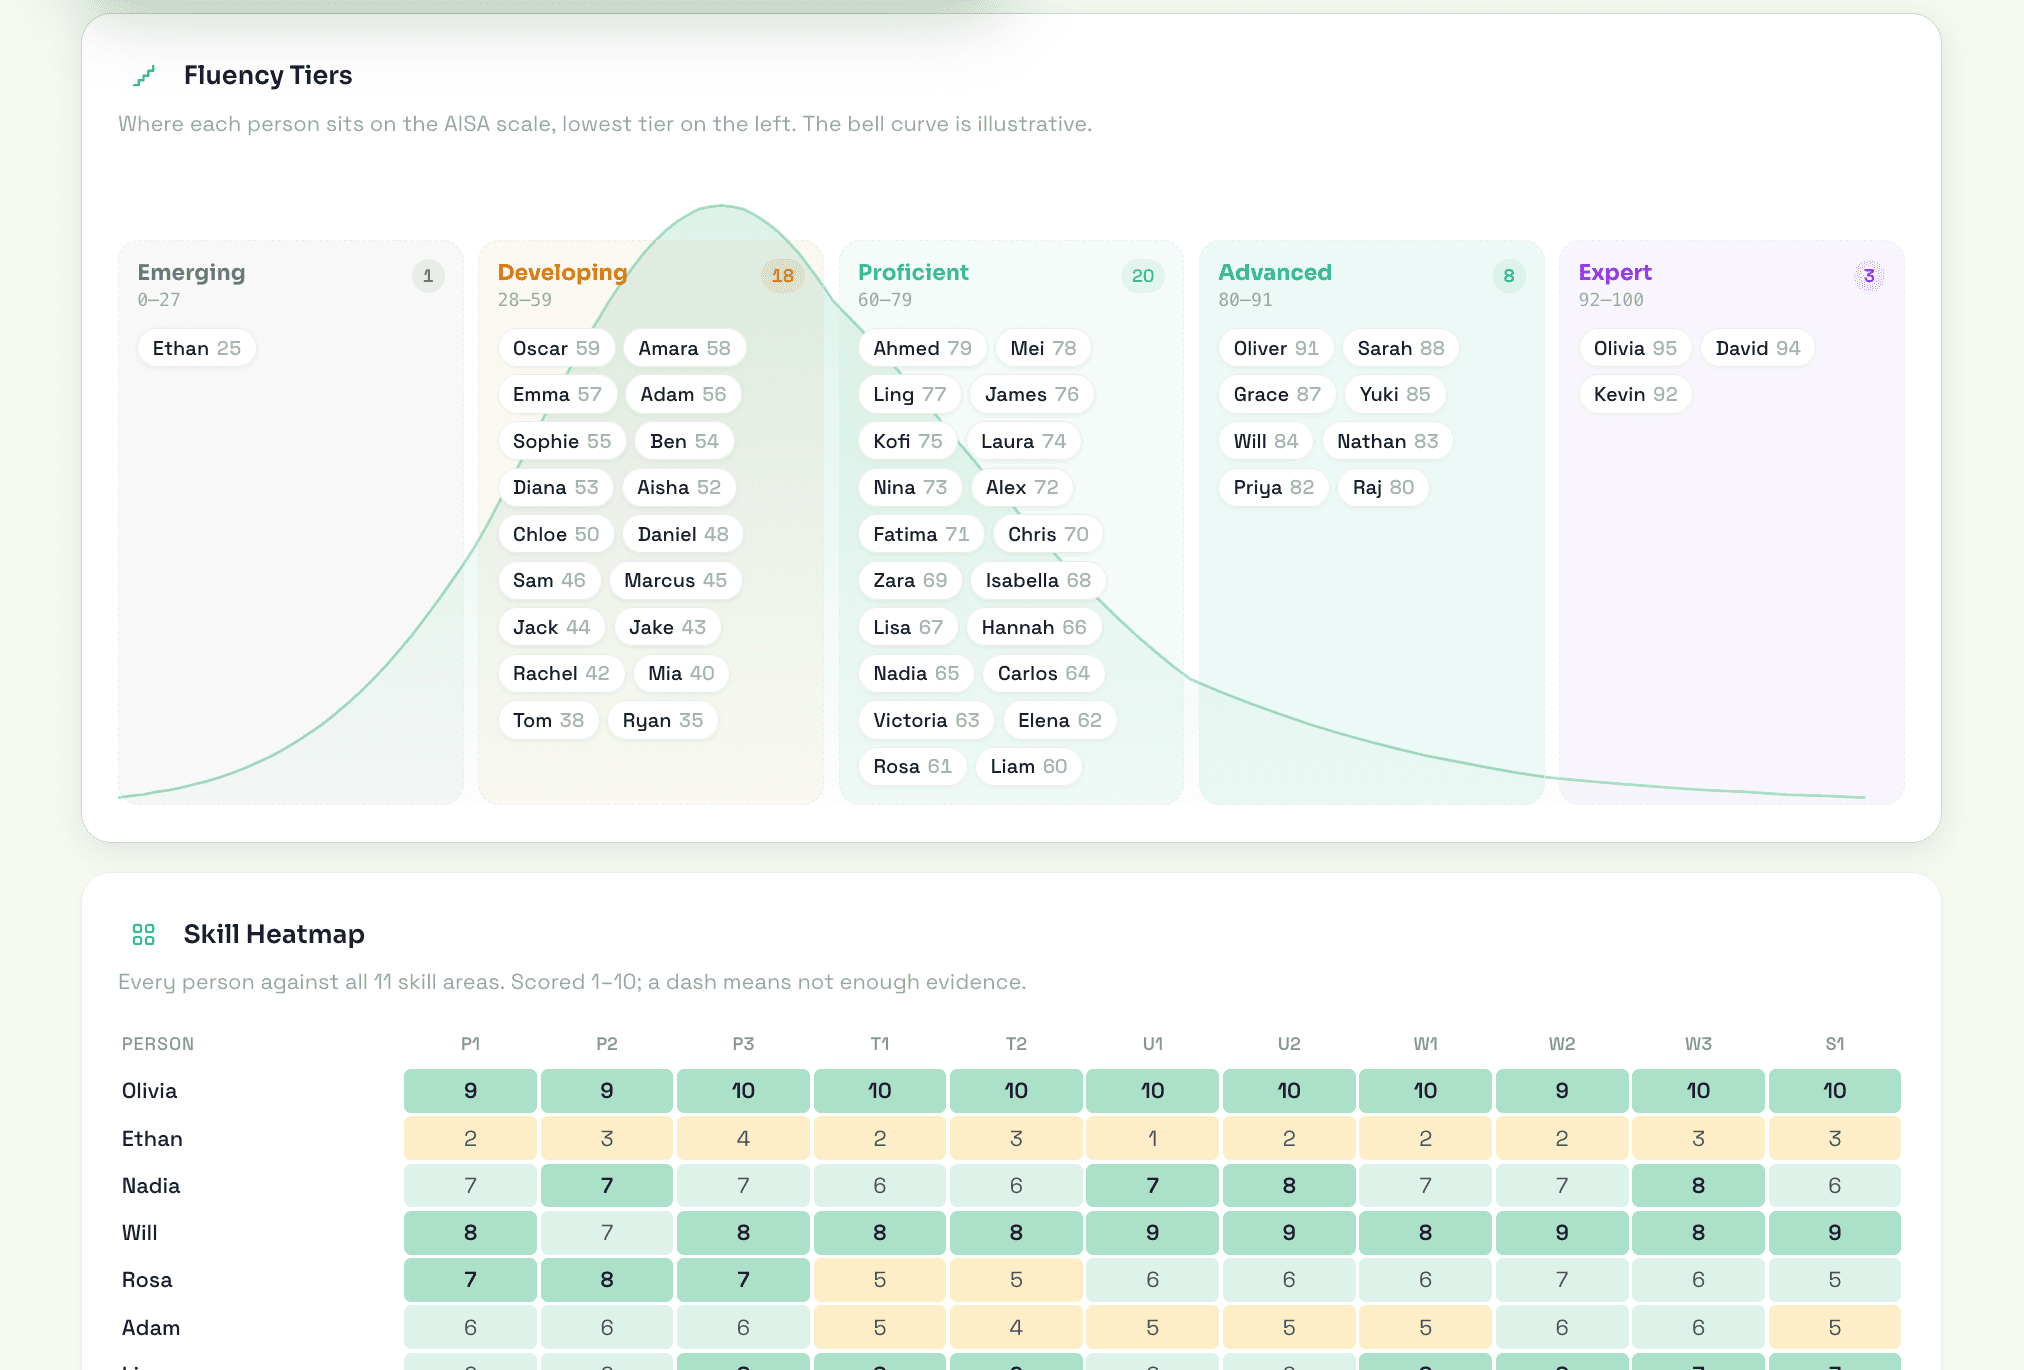Click the Nathan 83 chip

point(1388,441)
